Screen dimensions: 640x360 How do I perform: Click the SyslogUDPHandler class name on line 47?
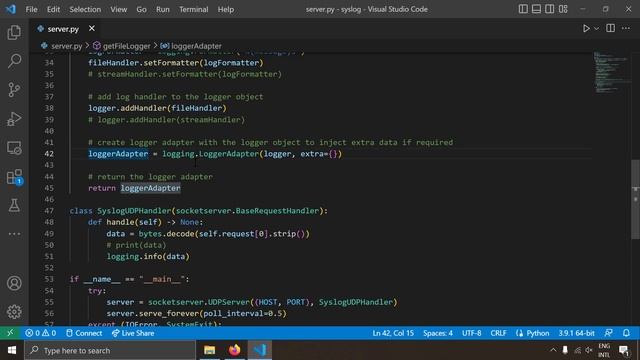point(134,211)
